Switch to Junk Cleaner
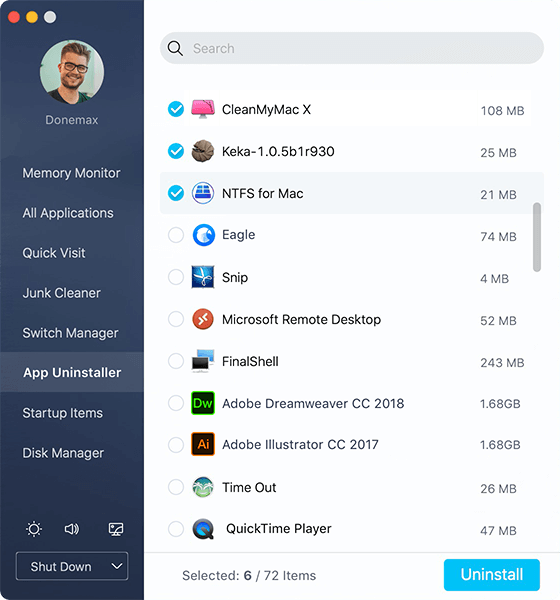Viewport: 560px width, 600px height. pyautogui.click(x=62, y=293)
